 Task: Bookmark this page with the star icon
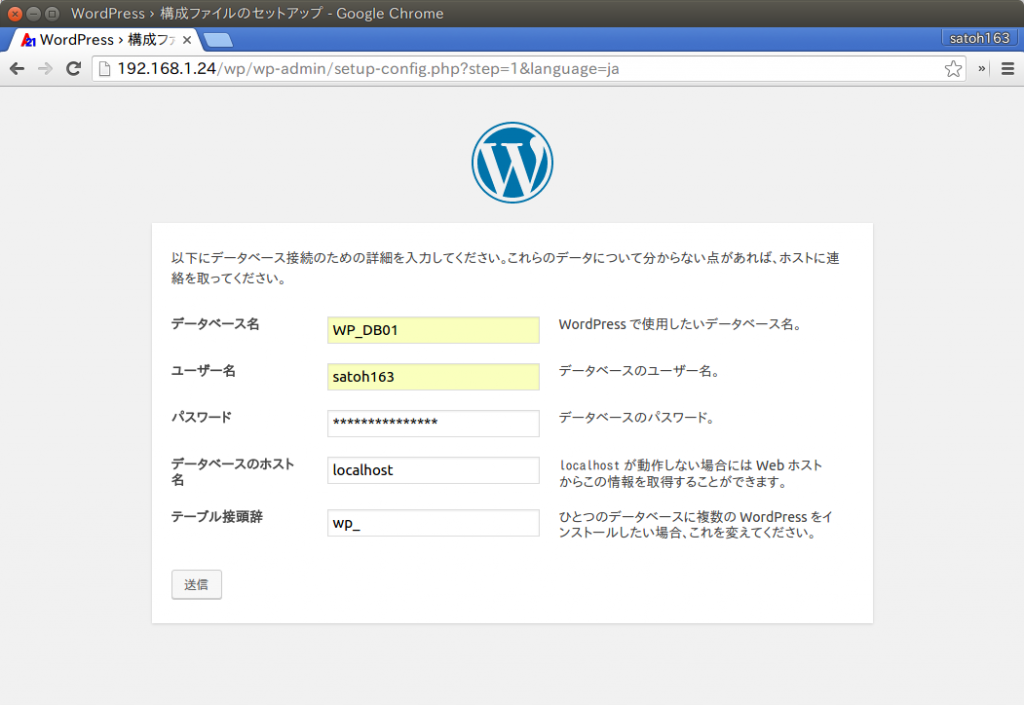tap(953, 69)
